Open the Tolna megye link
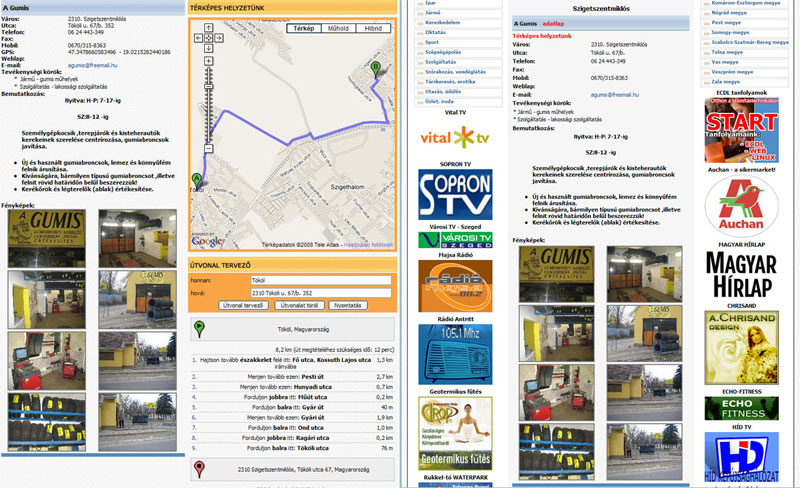Image resolution: width=800 pixels, height=488 pixels. click(727, 52)
